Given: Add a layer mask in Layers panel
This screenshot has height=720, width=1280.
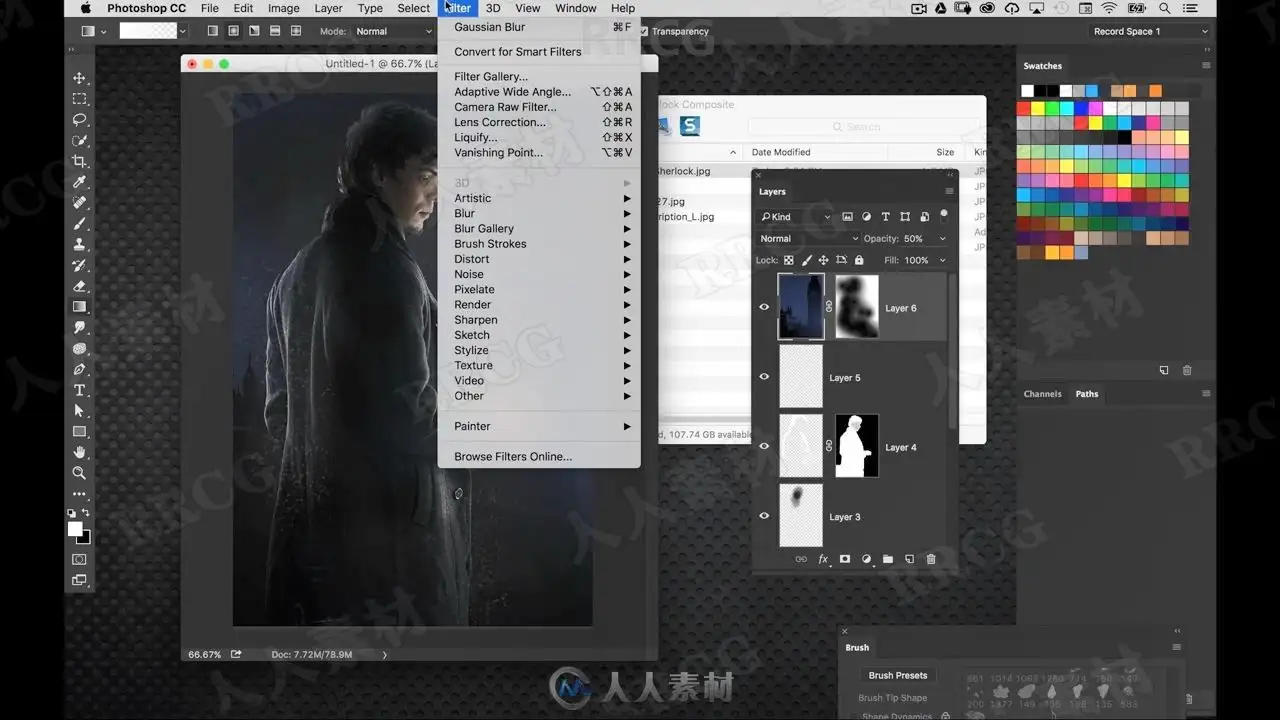Looking at the screenshot, I should click(x=845, y=559).
